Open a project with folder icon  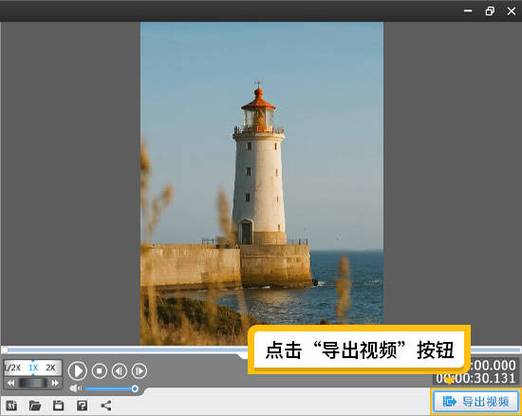click(35, 405)
